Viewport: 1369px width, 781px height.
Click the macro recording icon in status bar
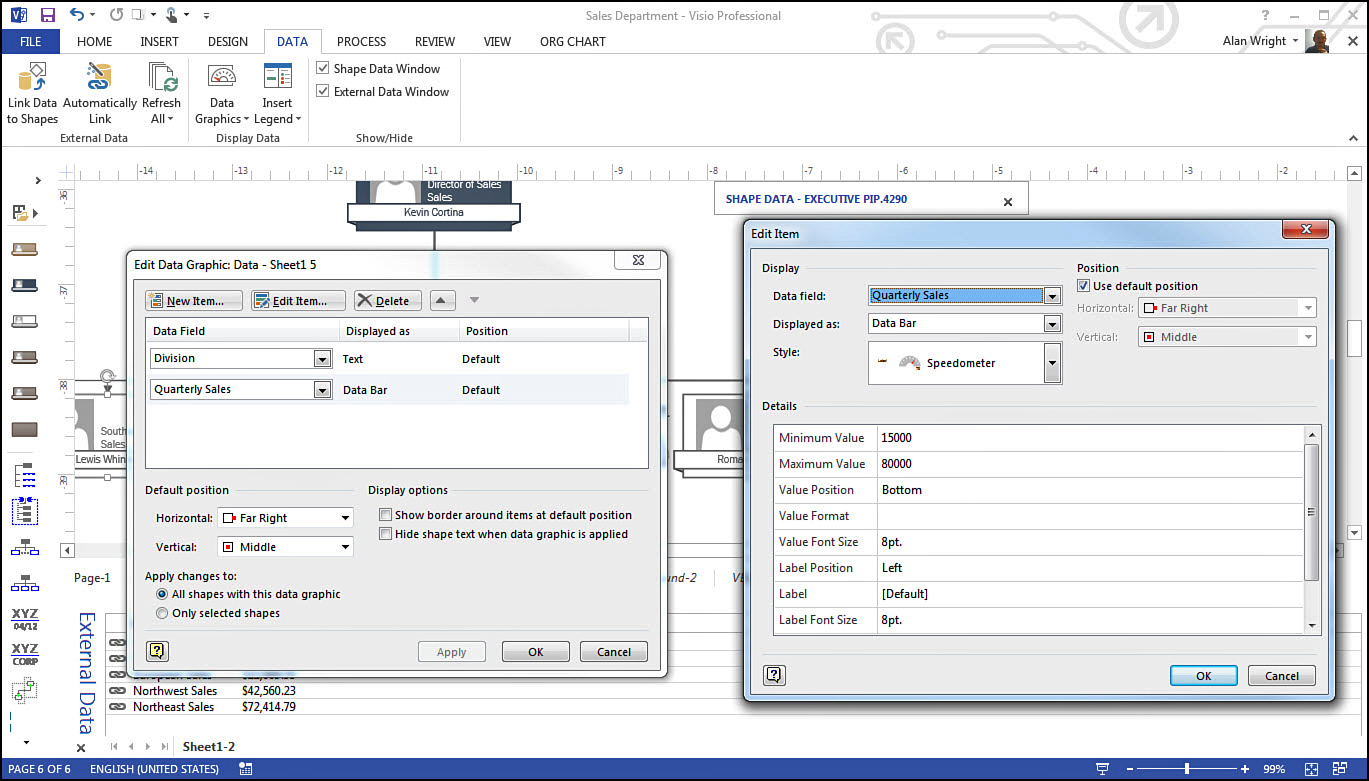(246, 769)
